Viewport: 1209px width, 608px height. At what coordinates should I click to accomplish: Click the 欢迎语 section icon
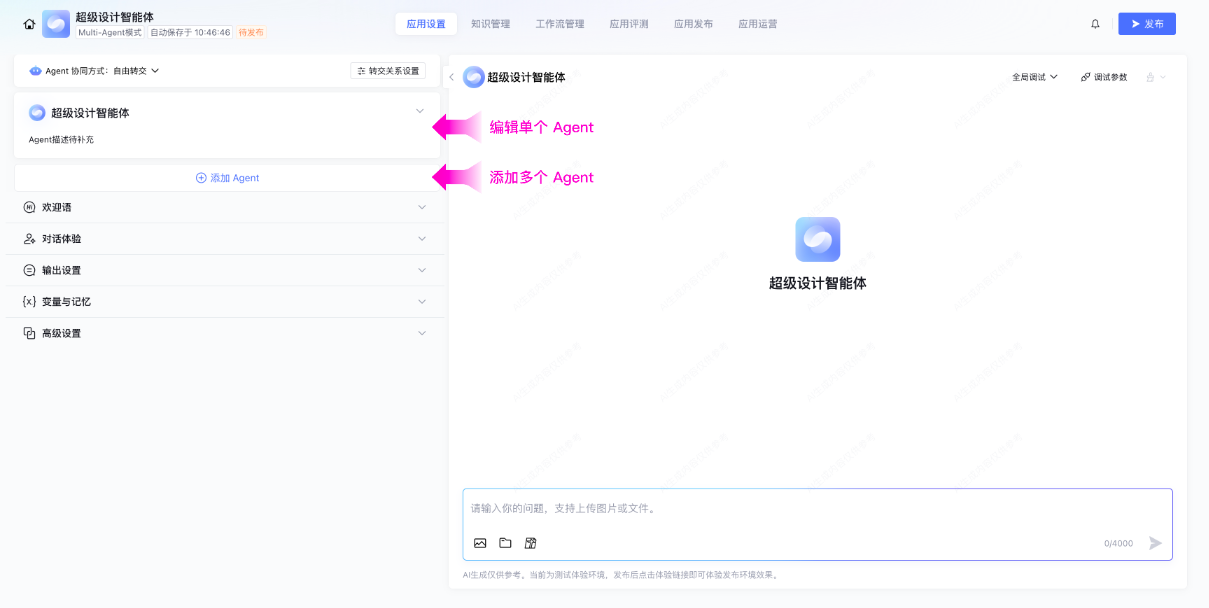[29, 207]
